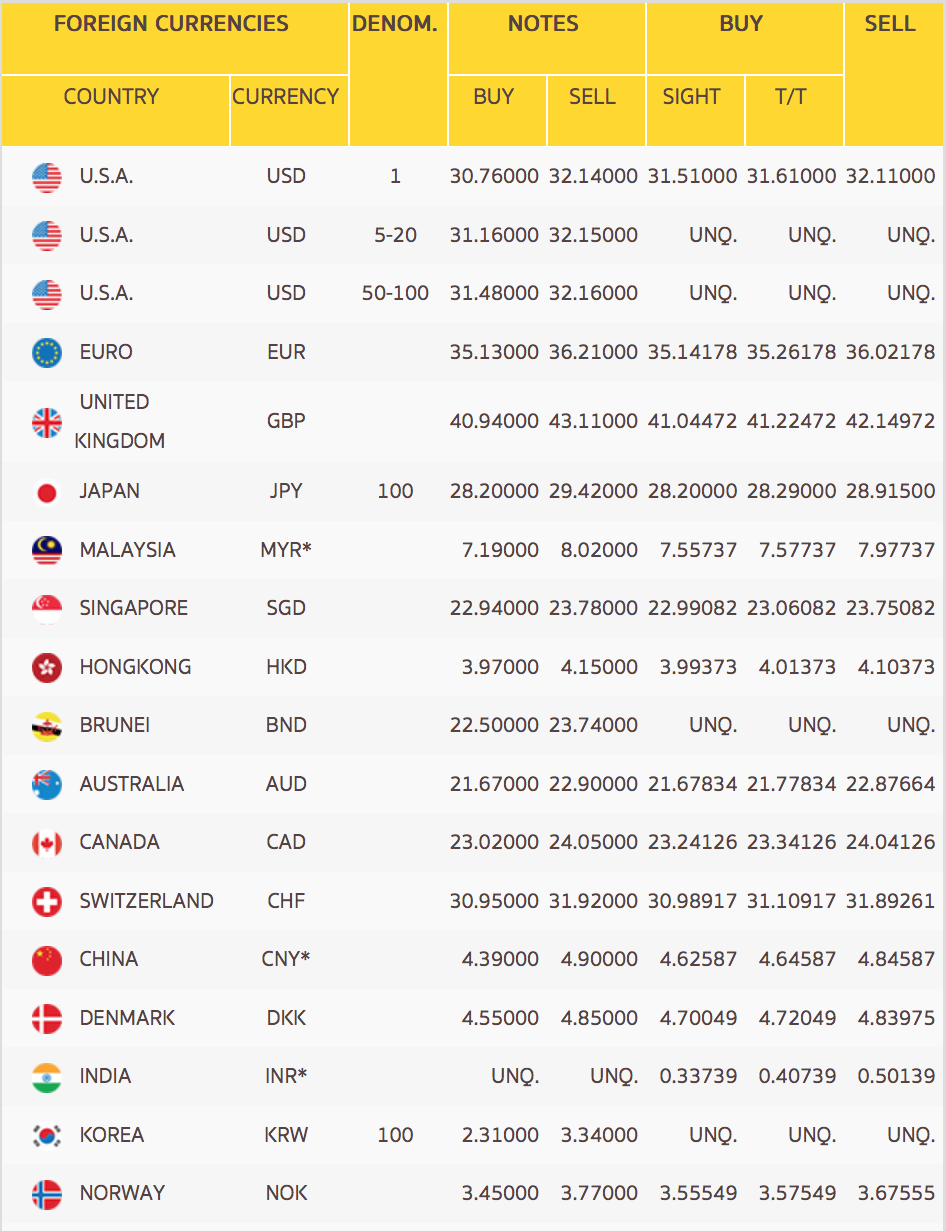This screenshot has height=1231, width=946.
Task: Click the Hong Kong flag icon
Action: tap(47, 667)
